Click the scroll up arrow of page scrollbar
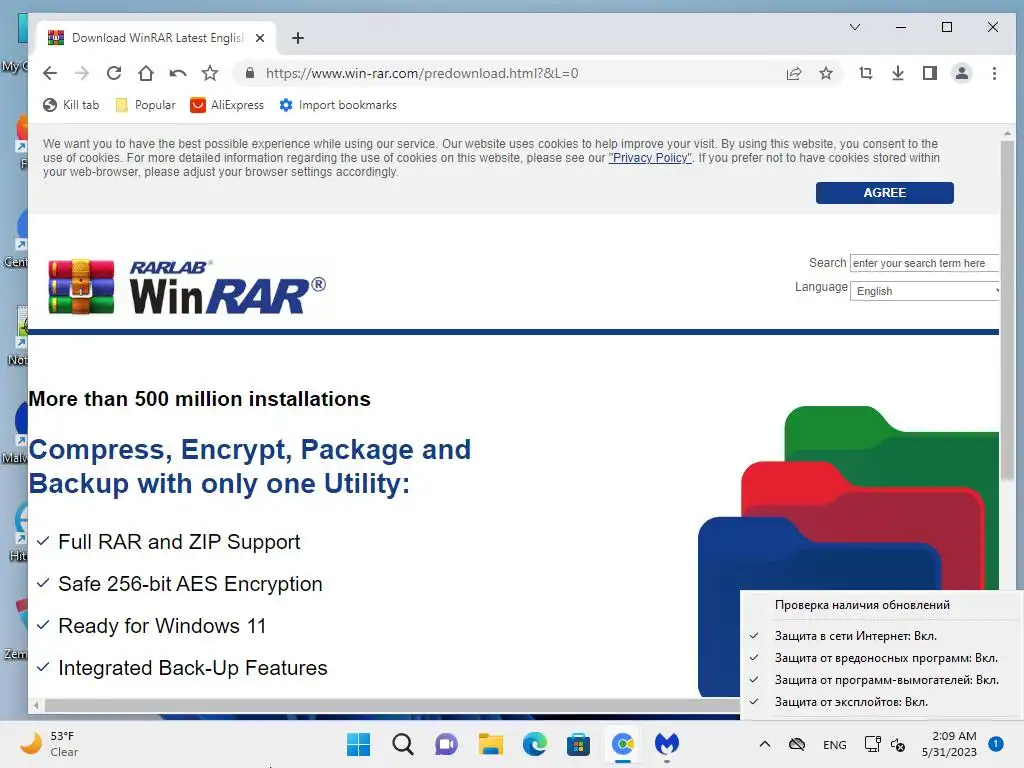Image resolution: width=1024 pixels, height=768 pixels. 1008,133
